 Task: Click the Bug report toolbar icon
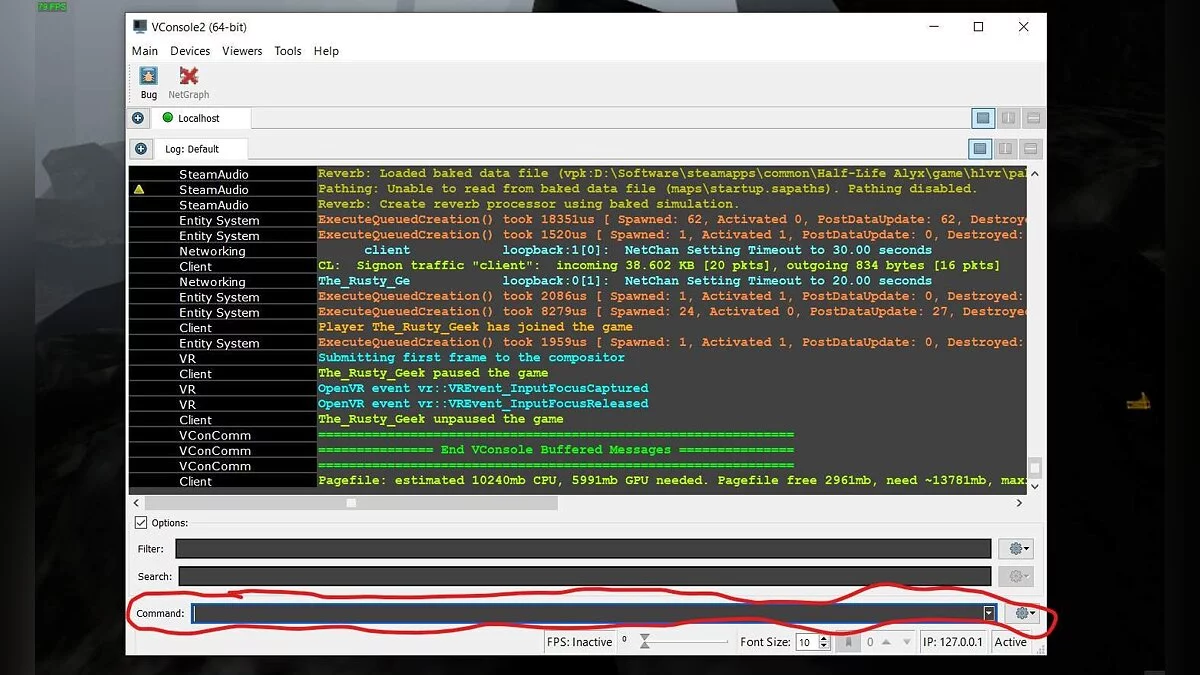point(148,80)
